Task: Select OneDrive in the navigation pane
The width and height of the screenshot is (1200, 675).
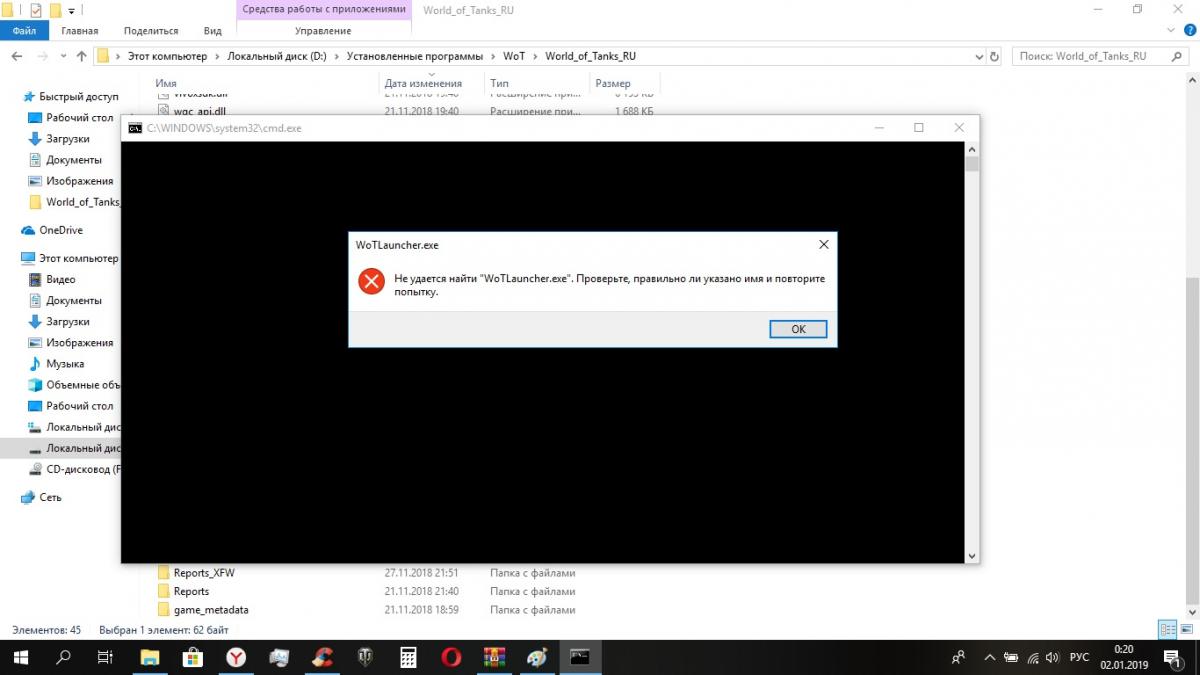Action: pyautogui.click(x=60, y=230)
